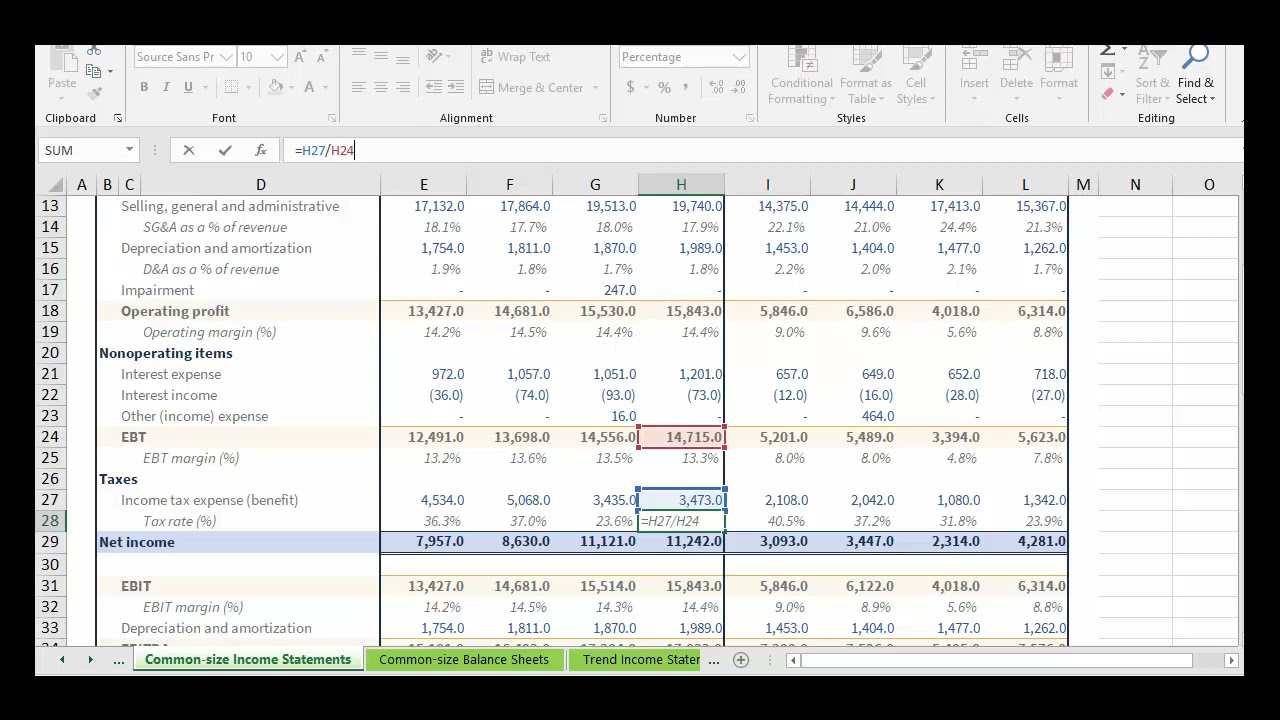The width and height of the screenshot is (1280, 720).
Task: Open Alignment dialog launcher
Action: pyautogui.click(x=603, y=118)
